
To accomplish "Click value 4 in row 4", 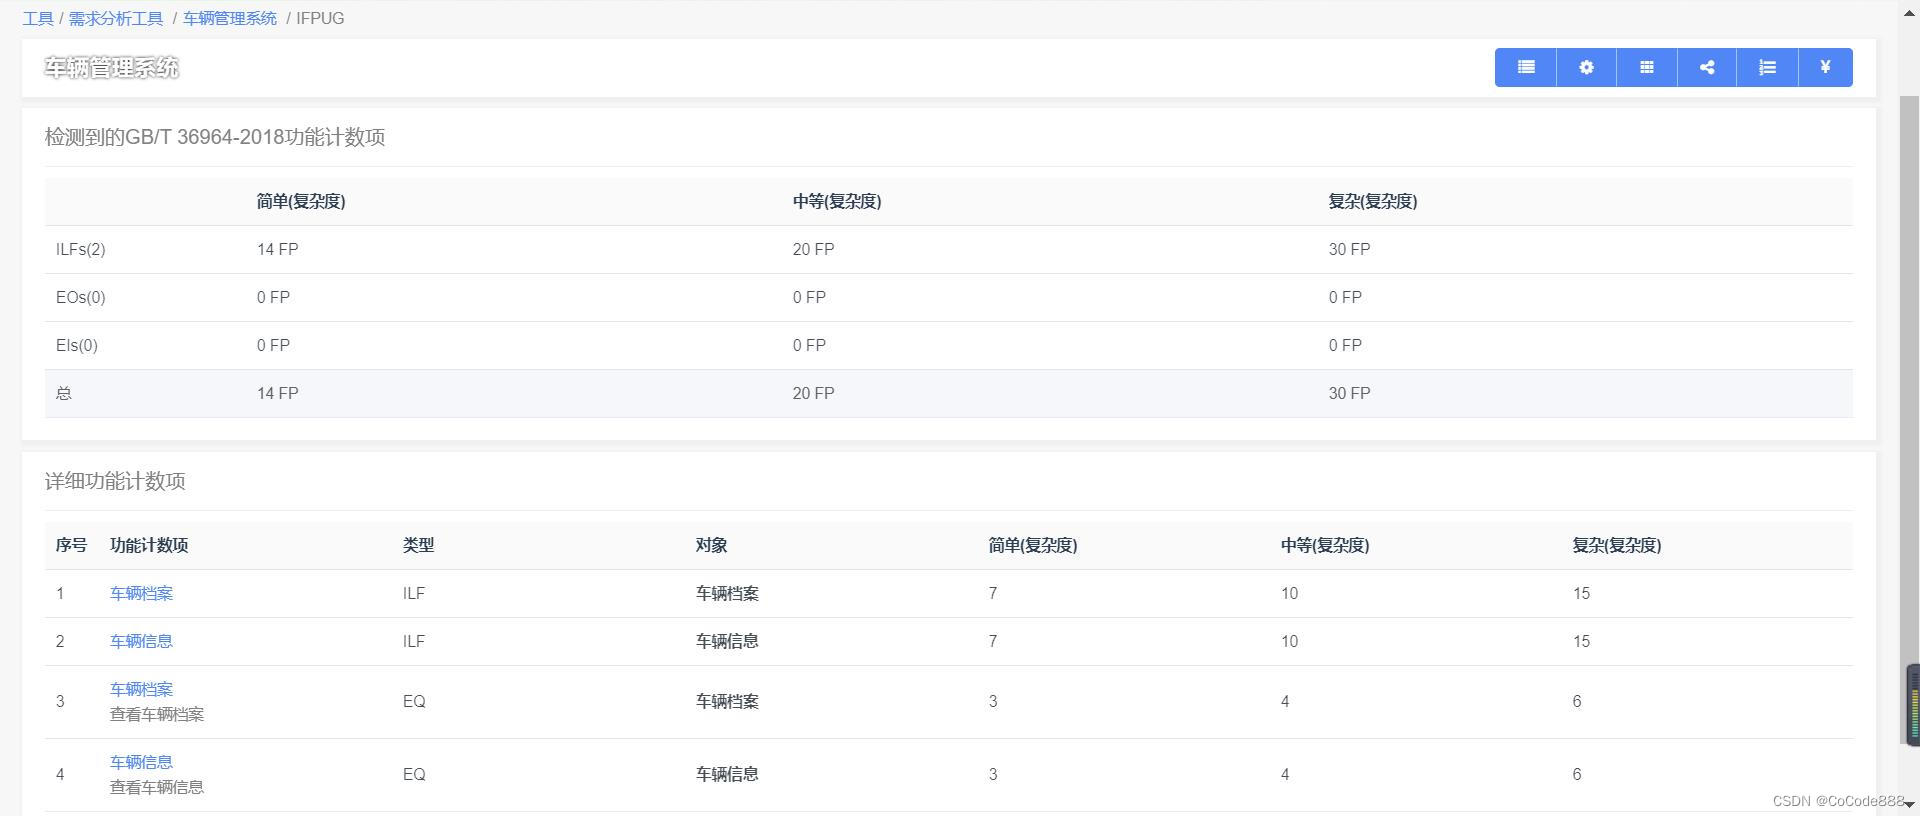I will [x=1285, y=774].
